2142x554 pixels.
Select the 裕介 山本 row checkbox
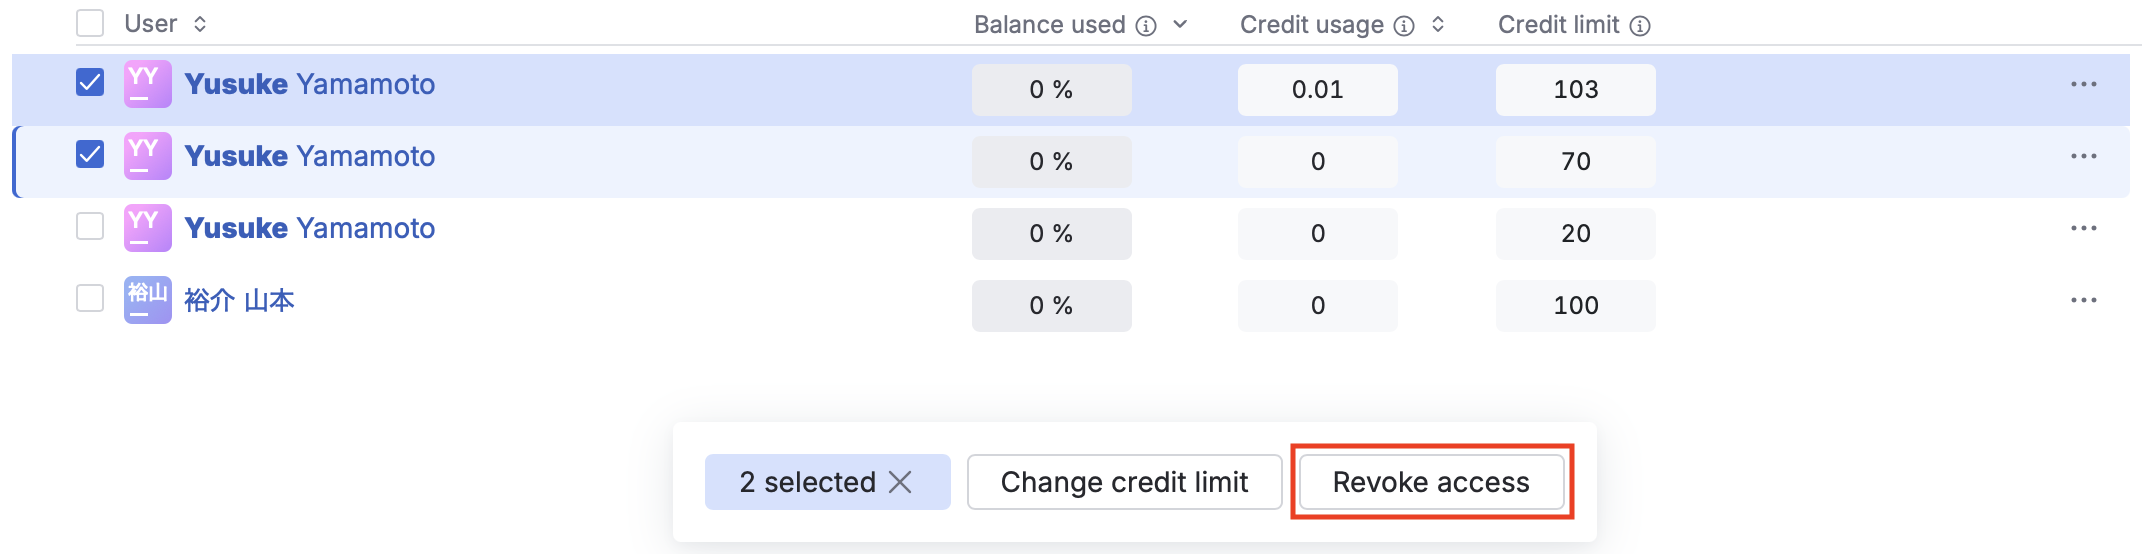[x=90, y=298]
